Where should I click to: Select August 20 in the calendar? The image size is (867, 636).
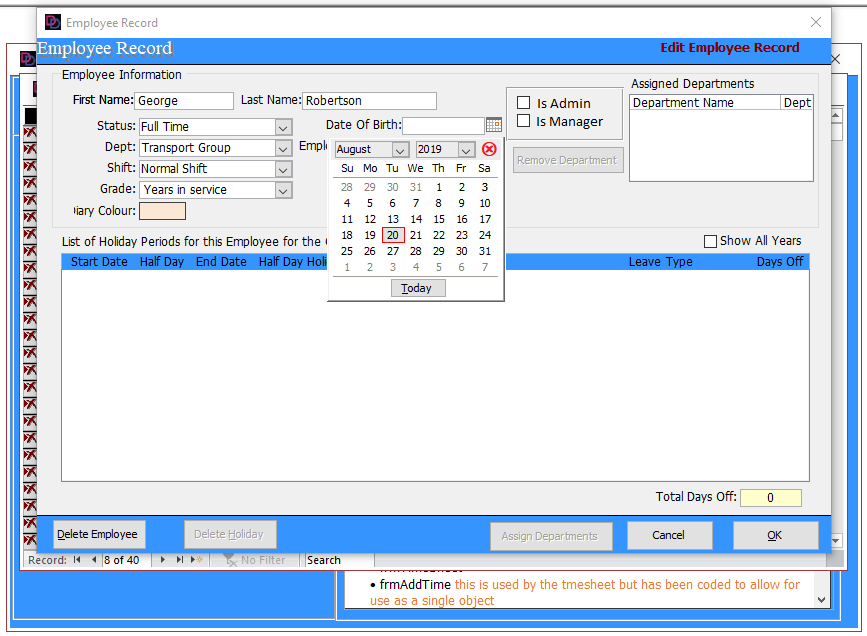(393, 235)
